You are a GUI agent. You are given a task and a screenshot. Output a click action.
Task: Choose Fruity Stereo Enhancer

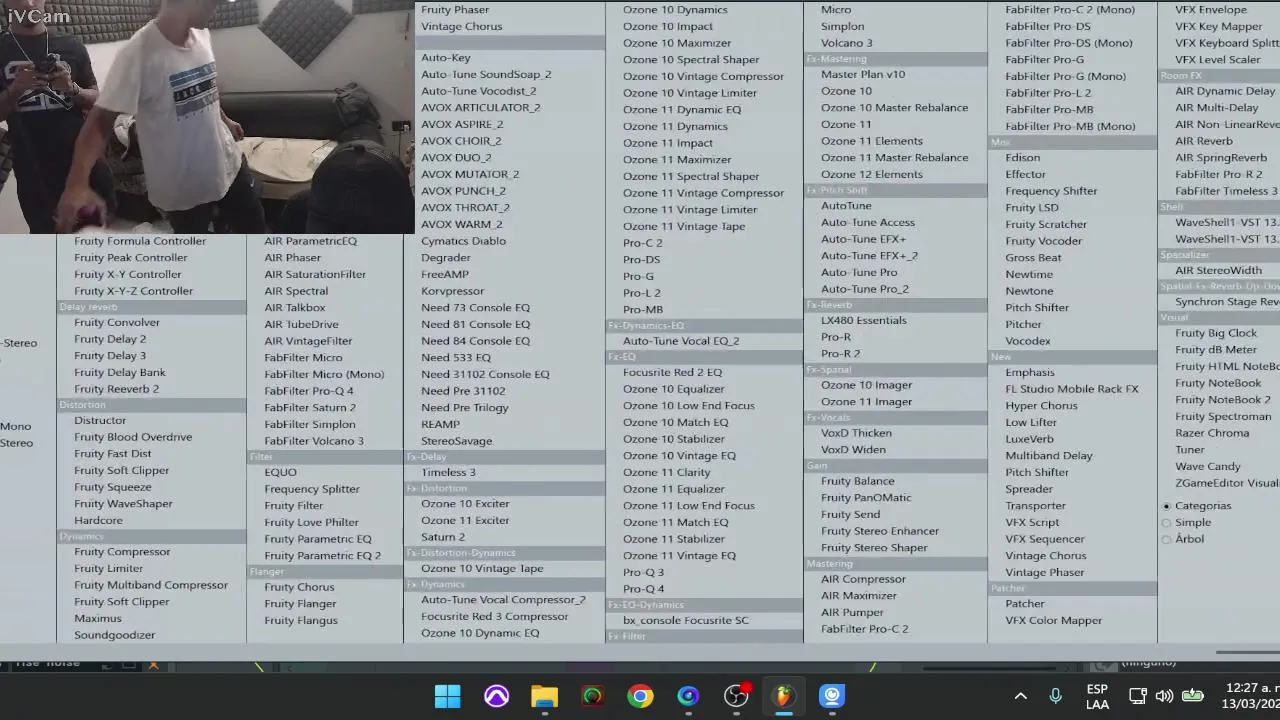880,531
